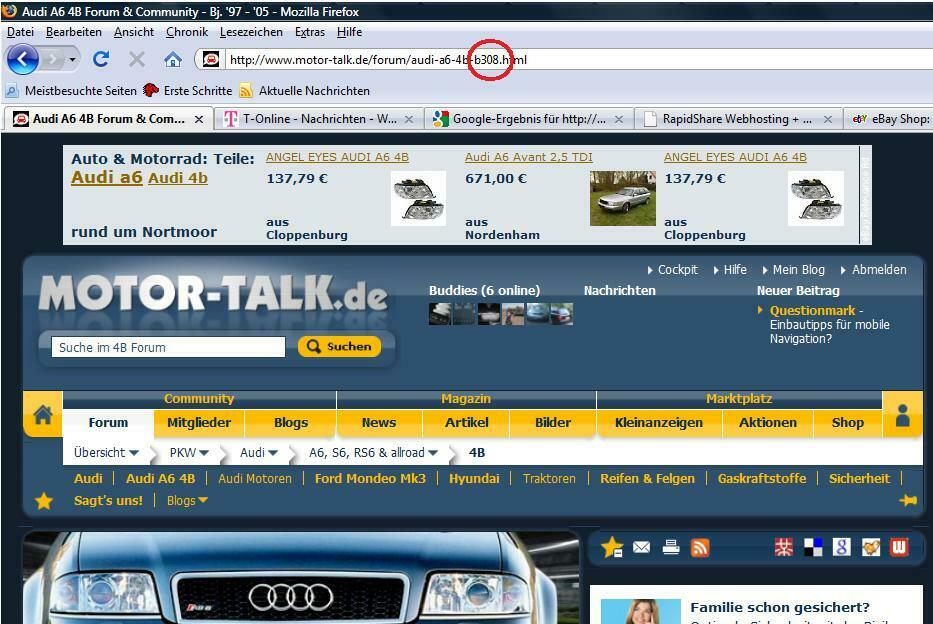Click the Google bookmark share icon

(x=841, y=547)
